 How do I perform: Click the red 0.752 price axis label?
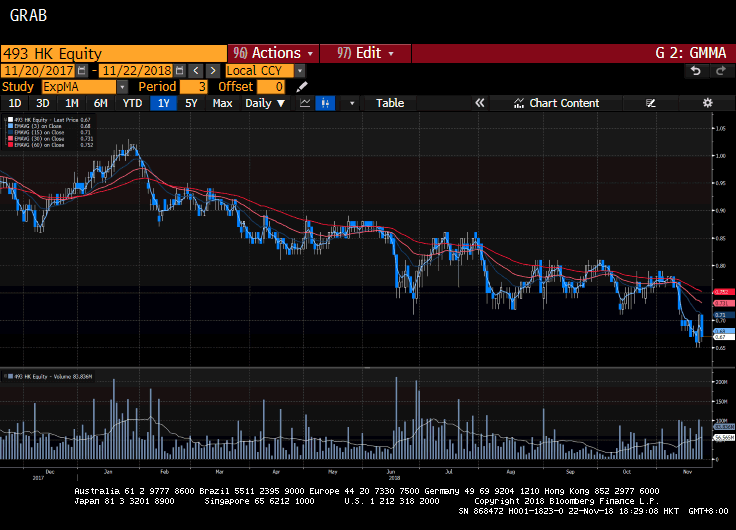pyautogui.click(x=723, y=292)
